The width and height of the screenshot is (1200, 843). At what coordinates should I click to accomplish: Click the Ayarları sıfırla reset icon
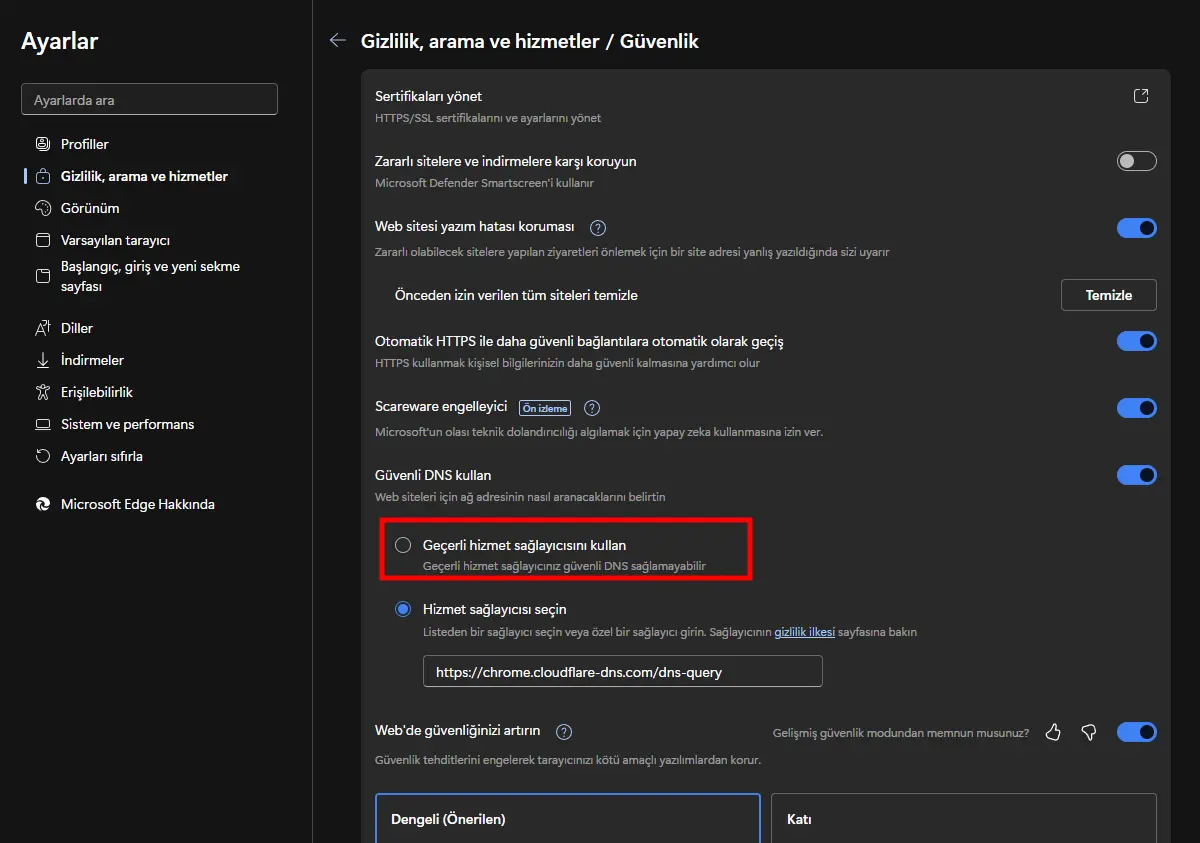click(42, 456)
